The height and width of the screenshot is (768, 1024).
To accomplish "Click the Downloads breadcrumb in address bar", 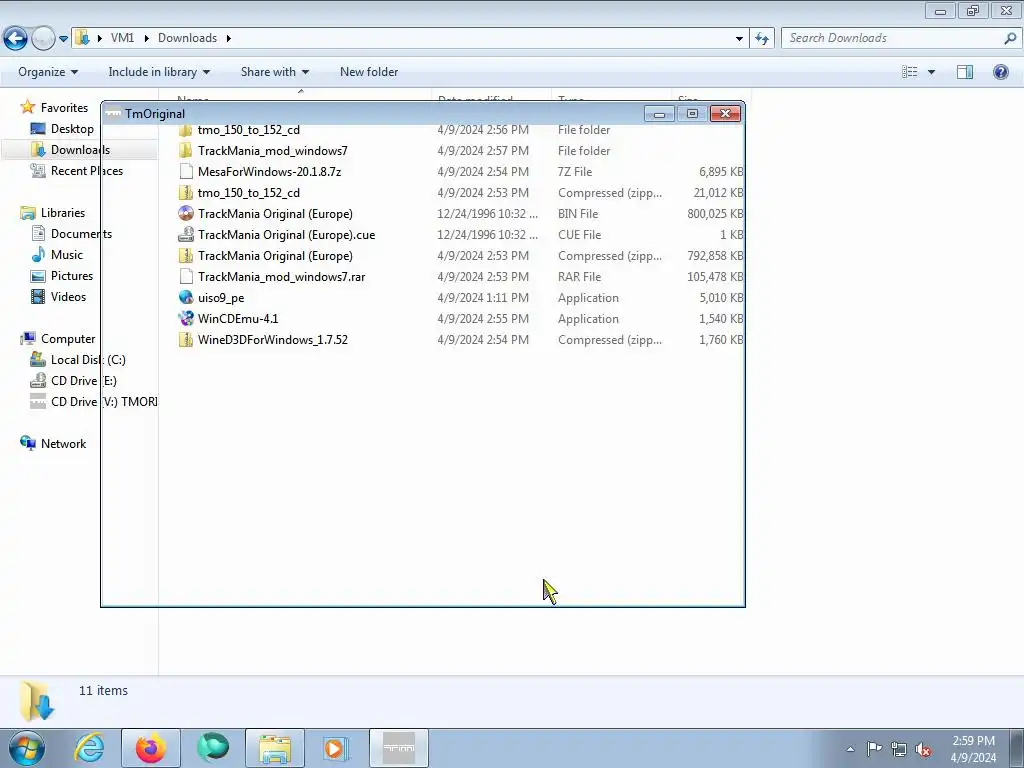I will pos(187,38).
